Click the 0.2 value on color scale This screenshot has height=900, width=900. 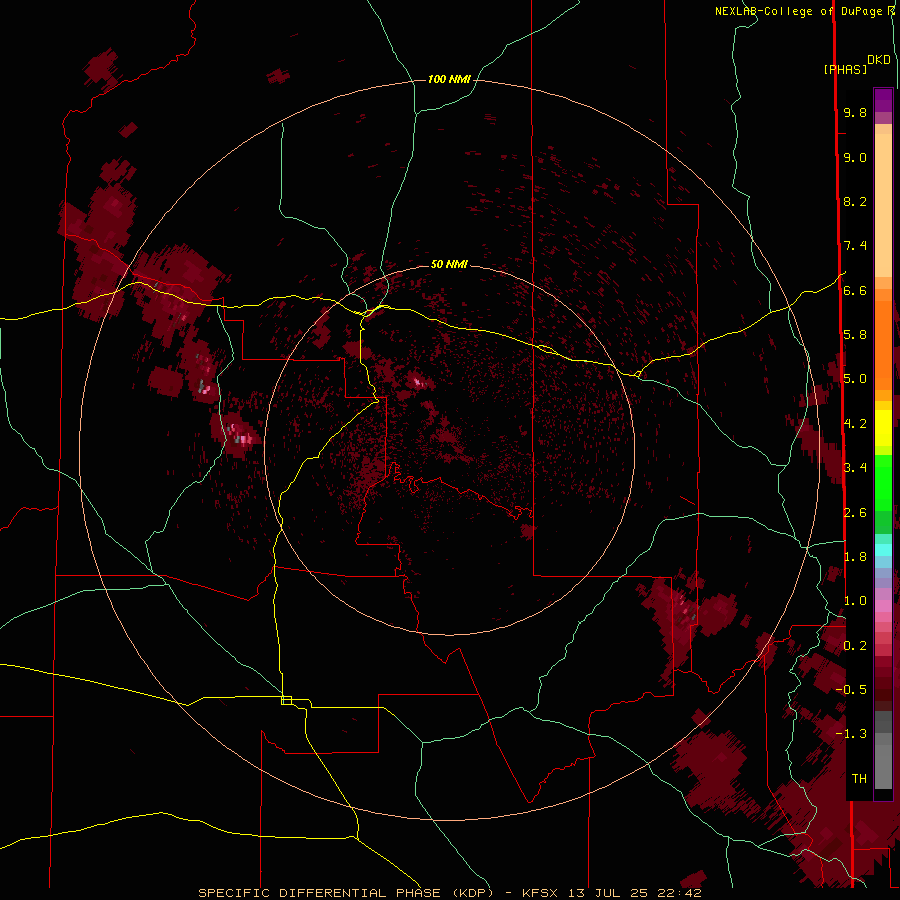click(855, 646)
